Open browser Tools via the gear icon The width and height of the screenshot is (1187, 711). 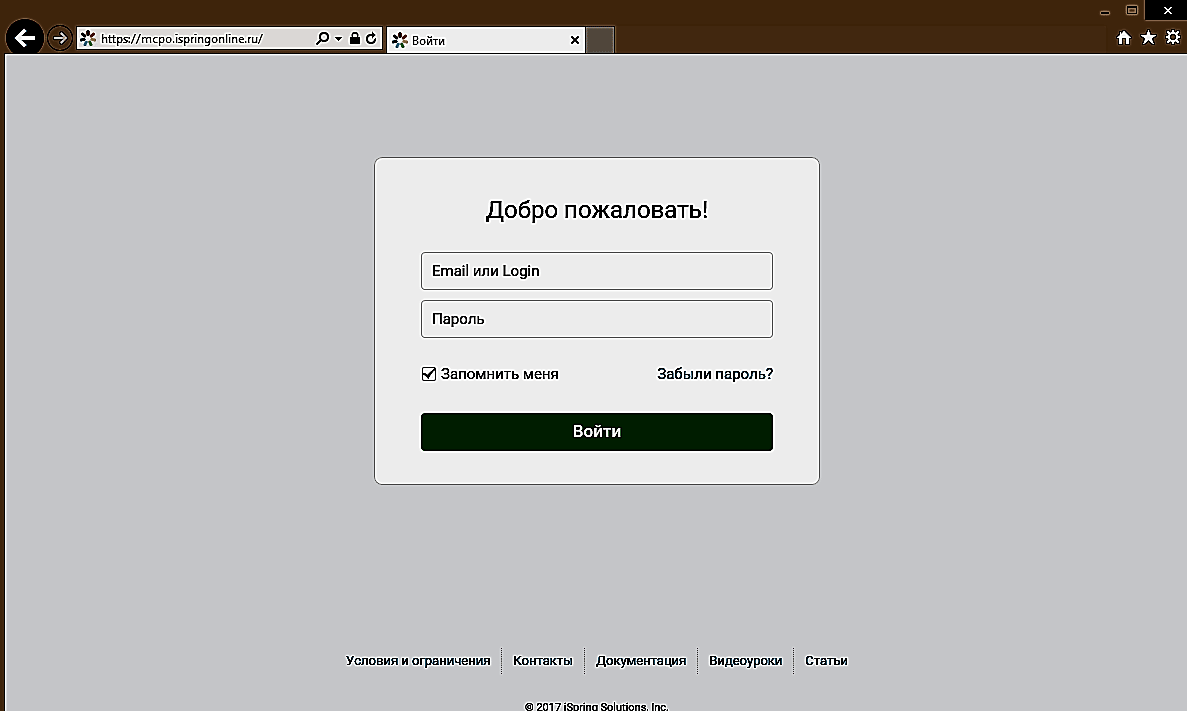1172,37
